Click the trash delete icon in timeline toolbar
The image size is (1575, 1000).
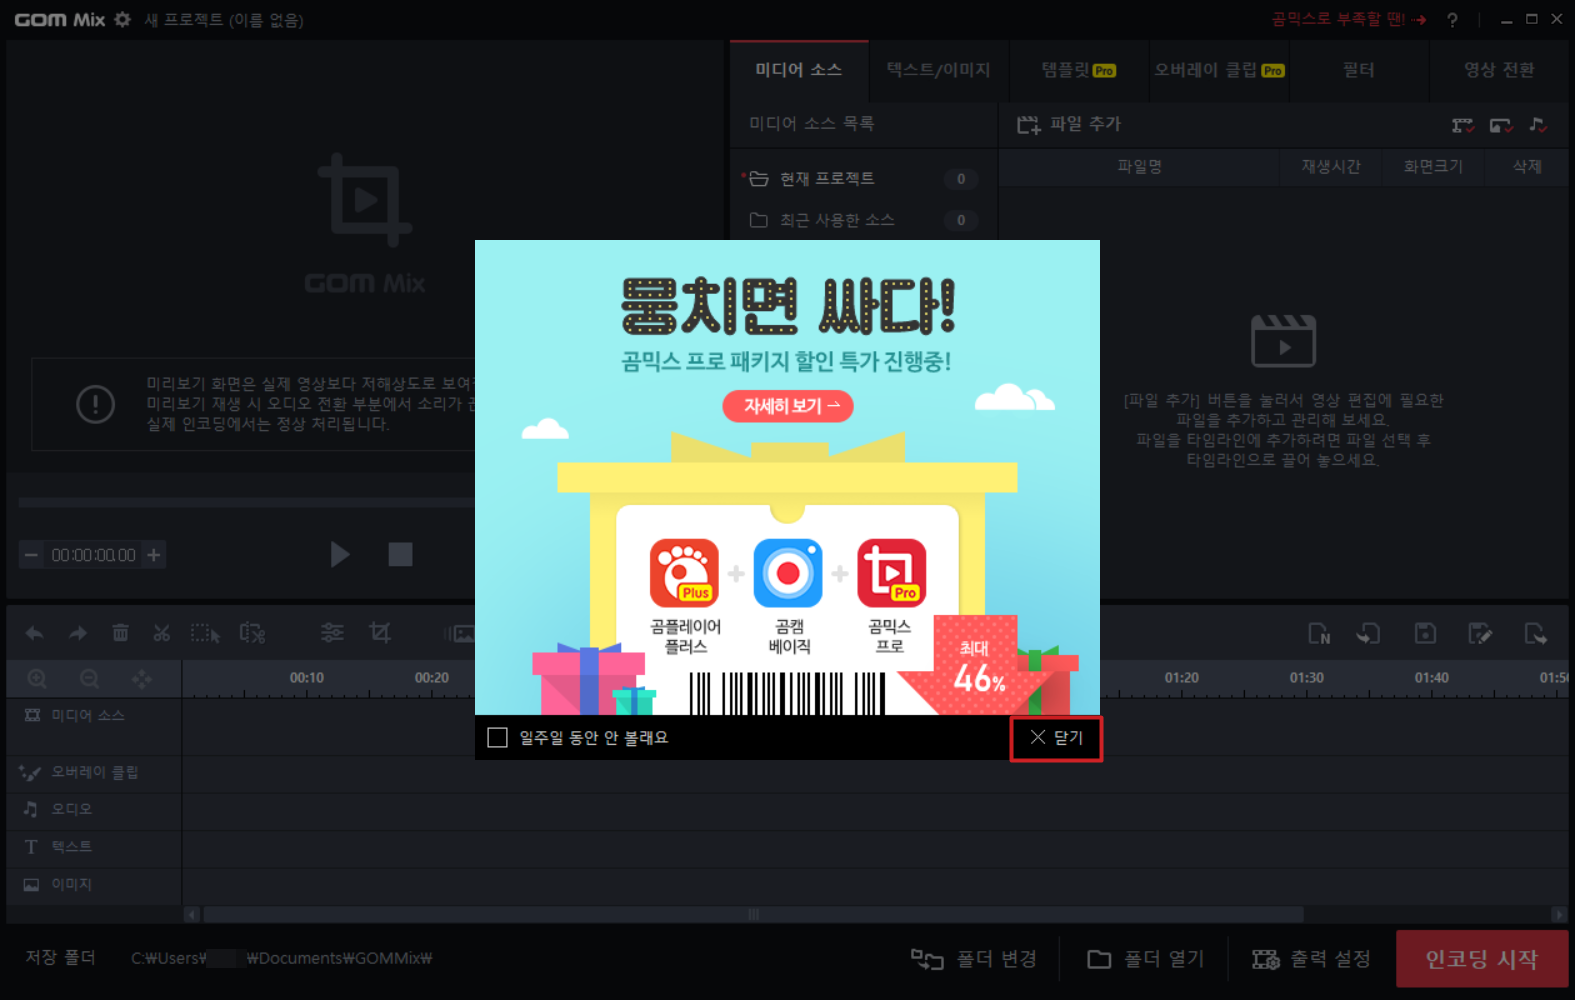120,633
